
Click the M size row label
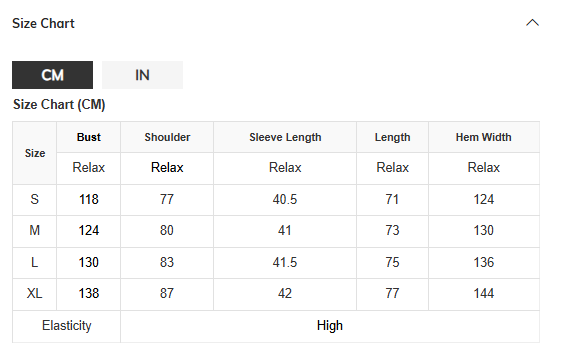(x=35, y=231)
